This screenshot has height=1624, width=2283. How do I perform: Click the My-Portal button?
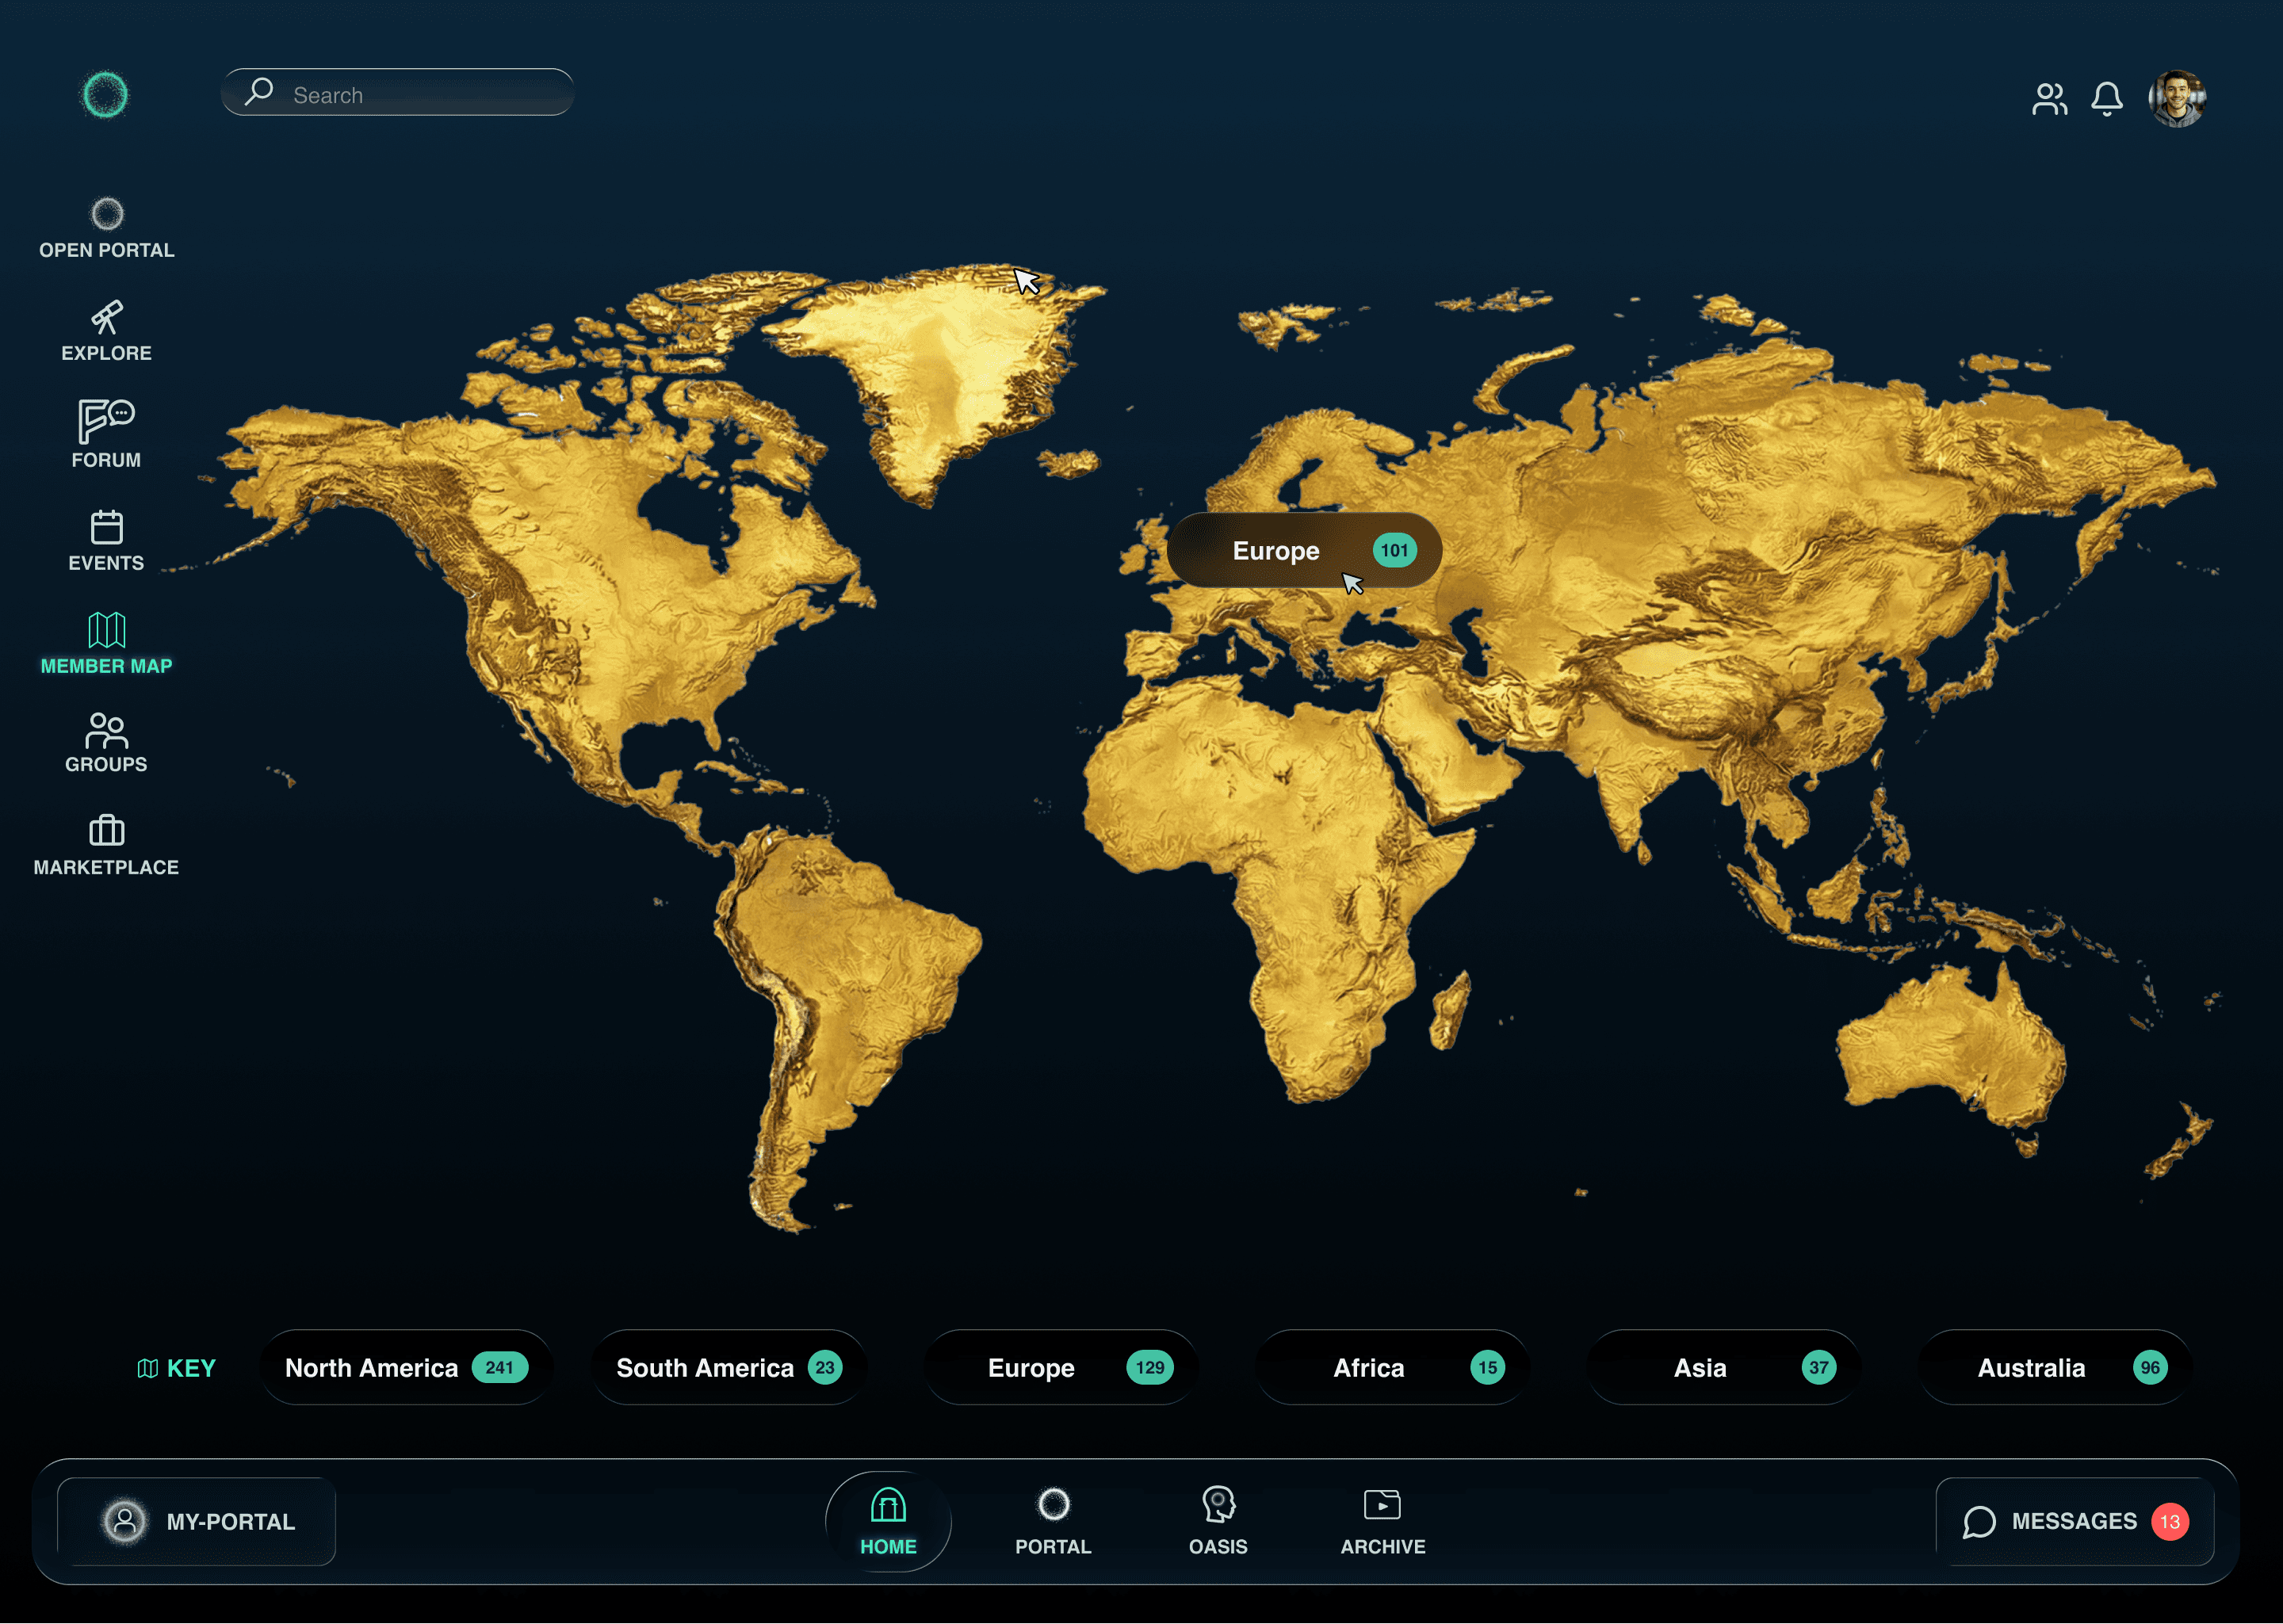197,1521
